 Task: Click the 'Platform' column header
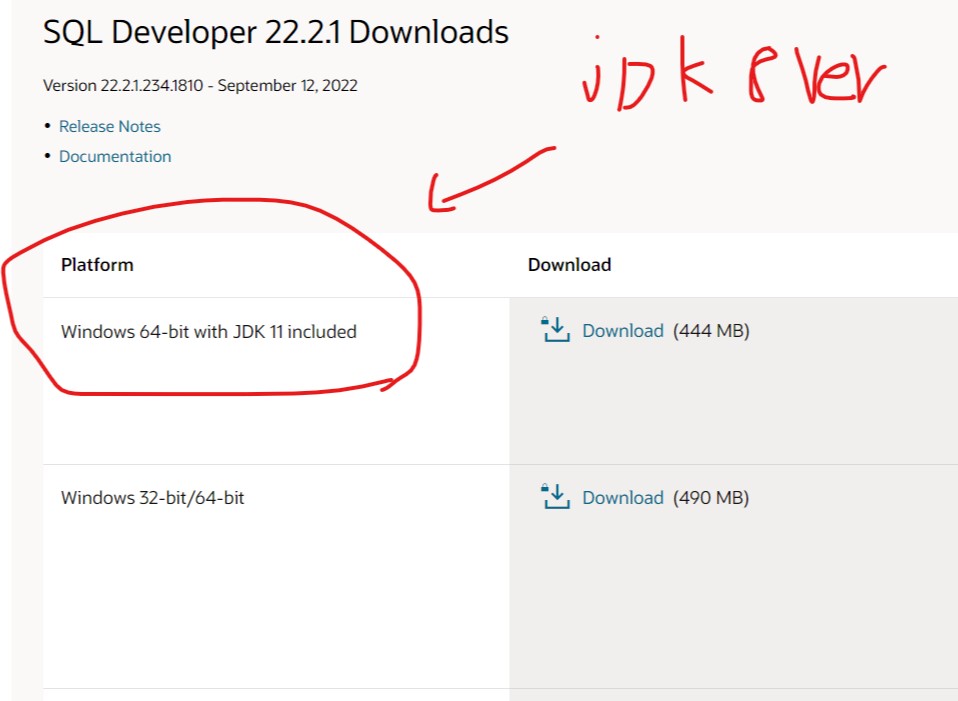[x=97, y=265]
